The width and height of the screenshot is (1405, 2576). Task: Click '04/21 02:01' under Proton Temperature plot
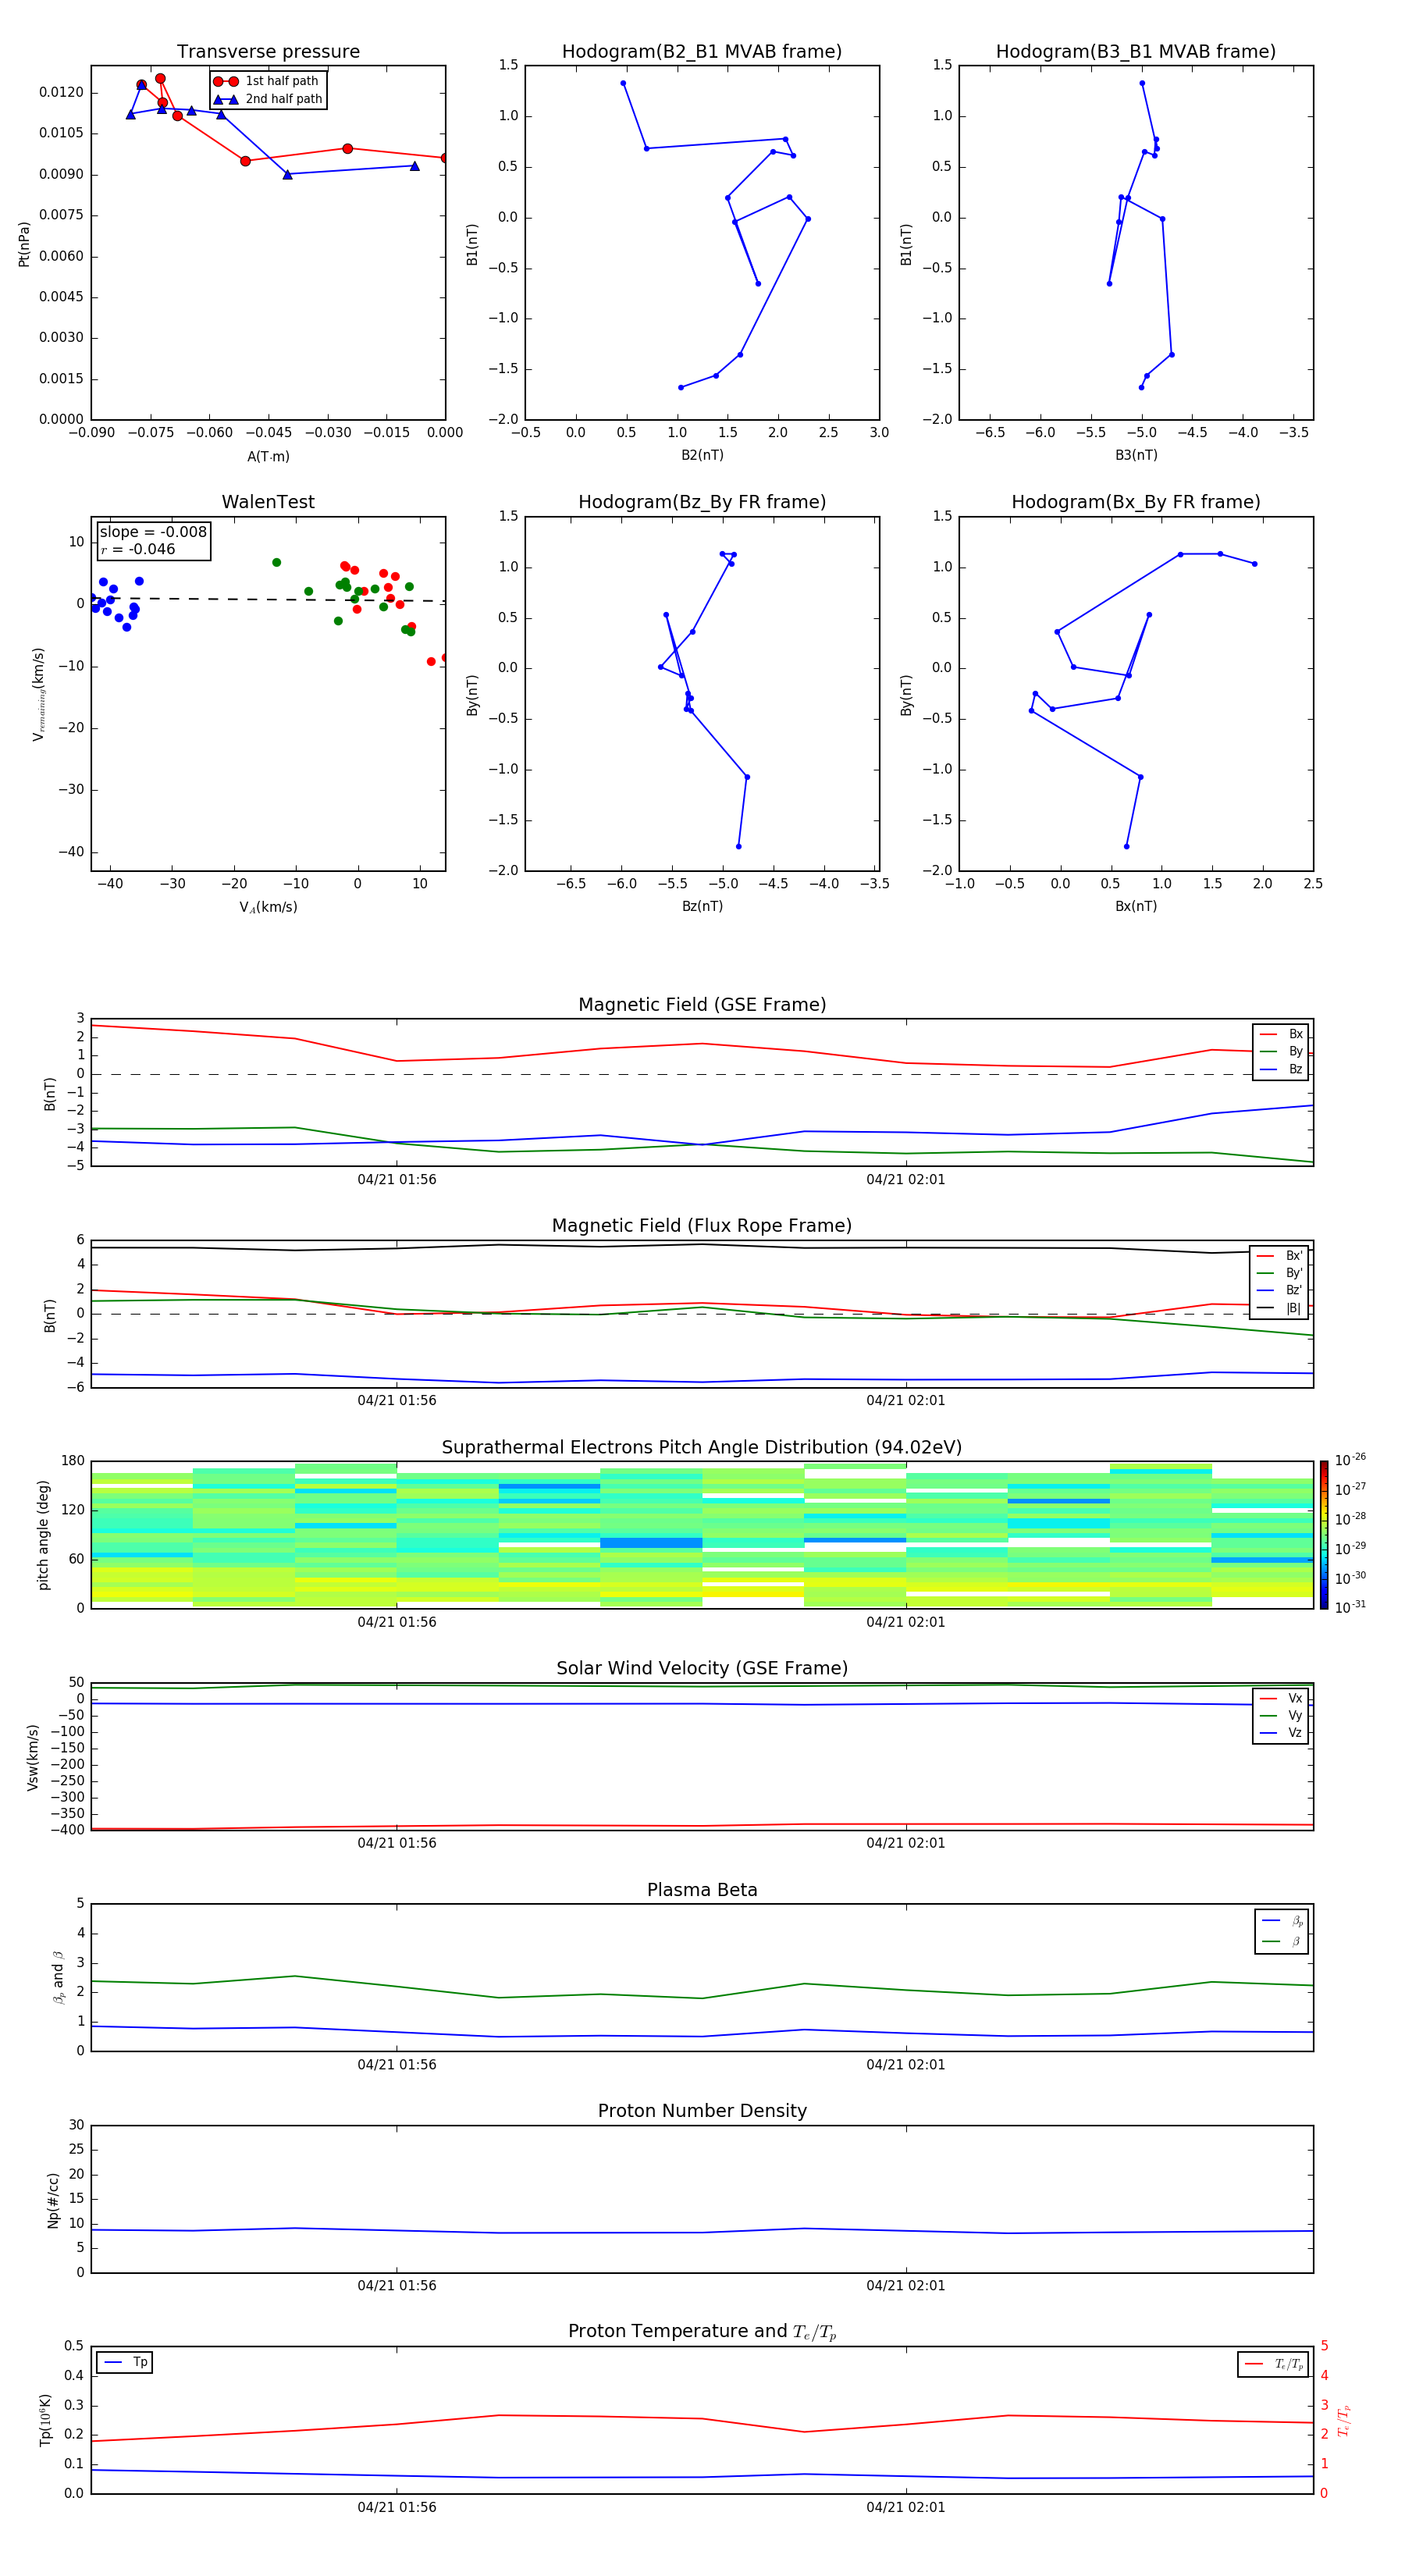tap(906, 2507)
